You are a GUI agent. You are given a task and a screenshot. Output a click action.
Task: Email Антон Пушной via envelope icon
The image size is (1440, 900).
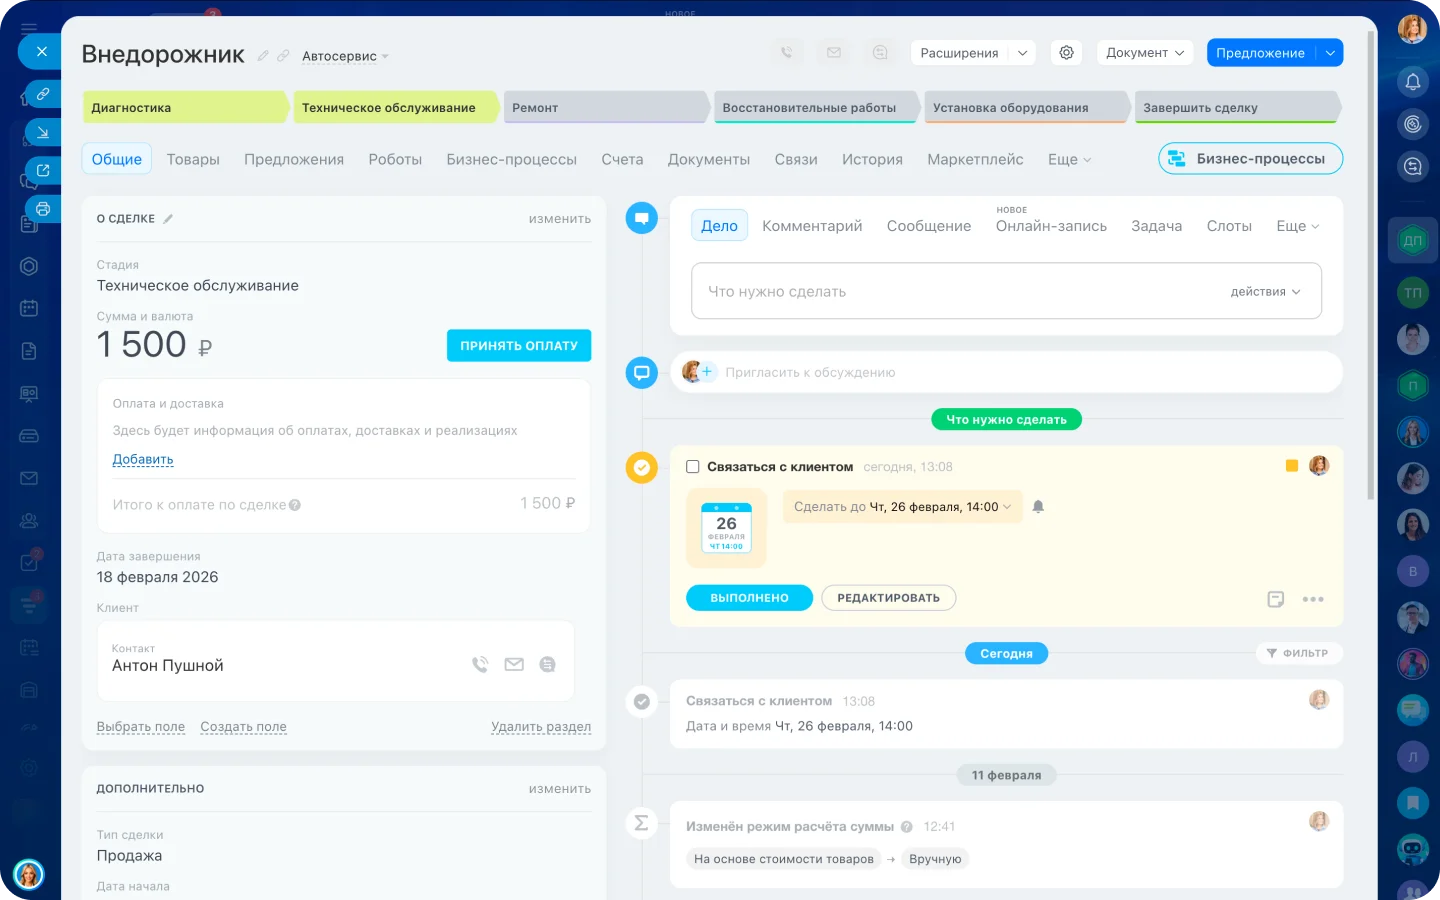tap(514, 663)
